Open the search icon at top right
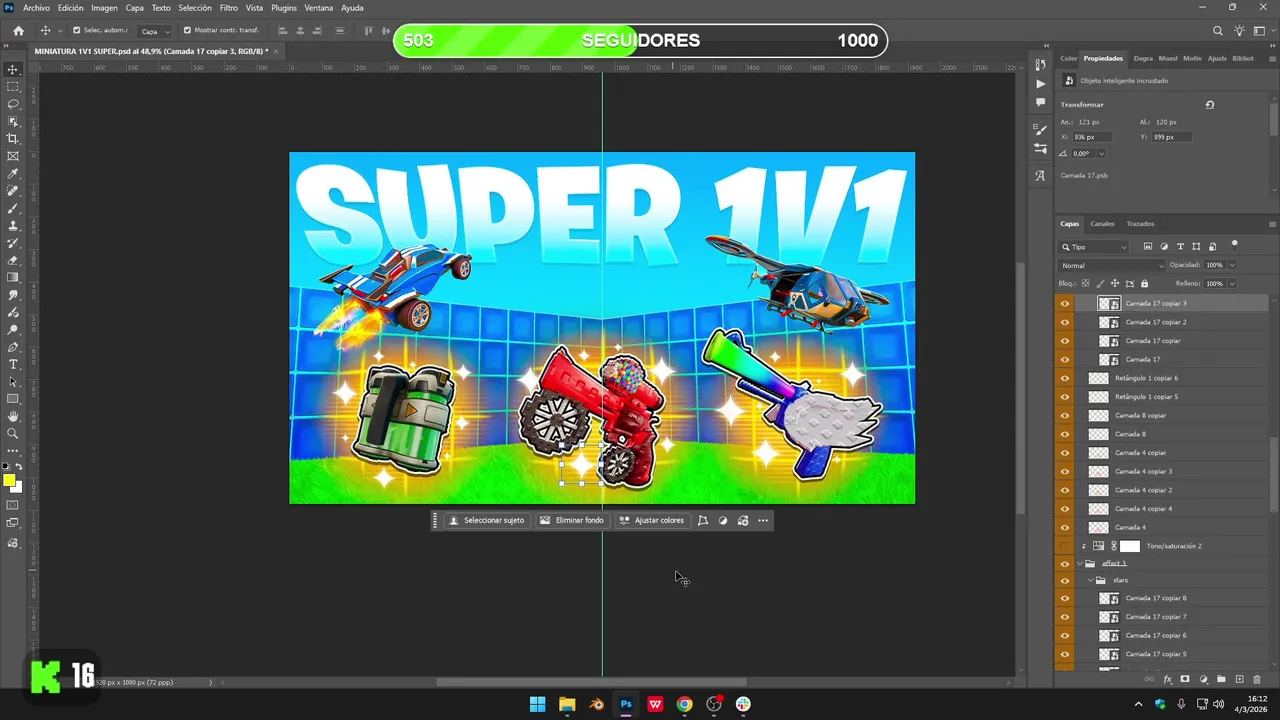This screenshot has height=720, width=1280. (x=1217, y=31)
